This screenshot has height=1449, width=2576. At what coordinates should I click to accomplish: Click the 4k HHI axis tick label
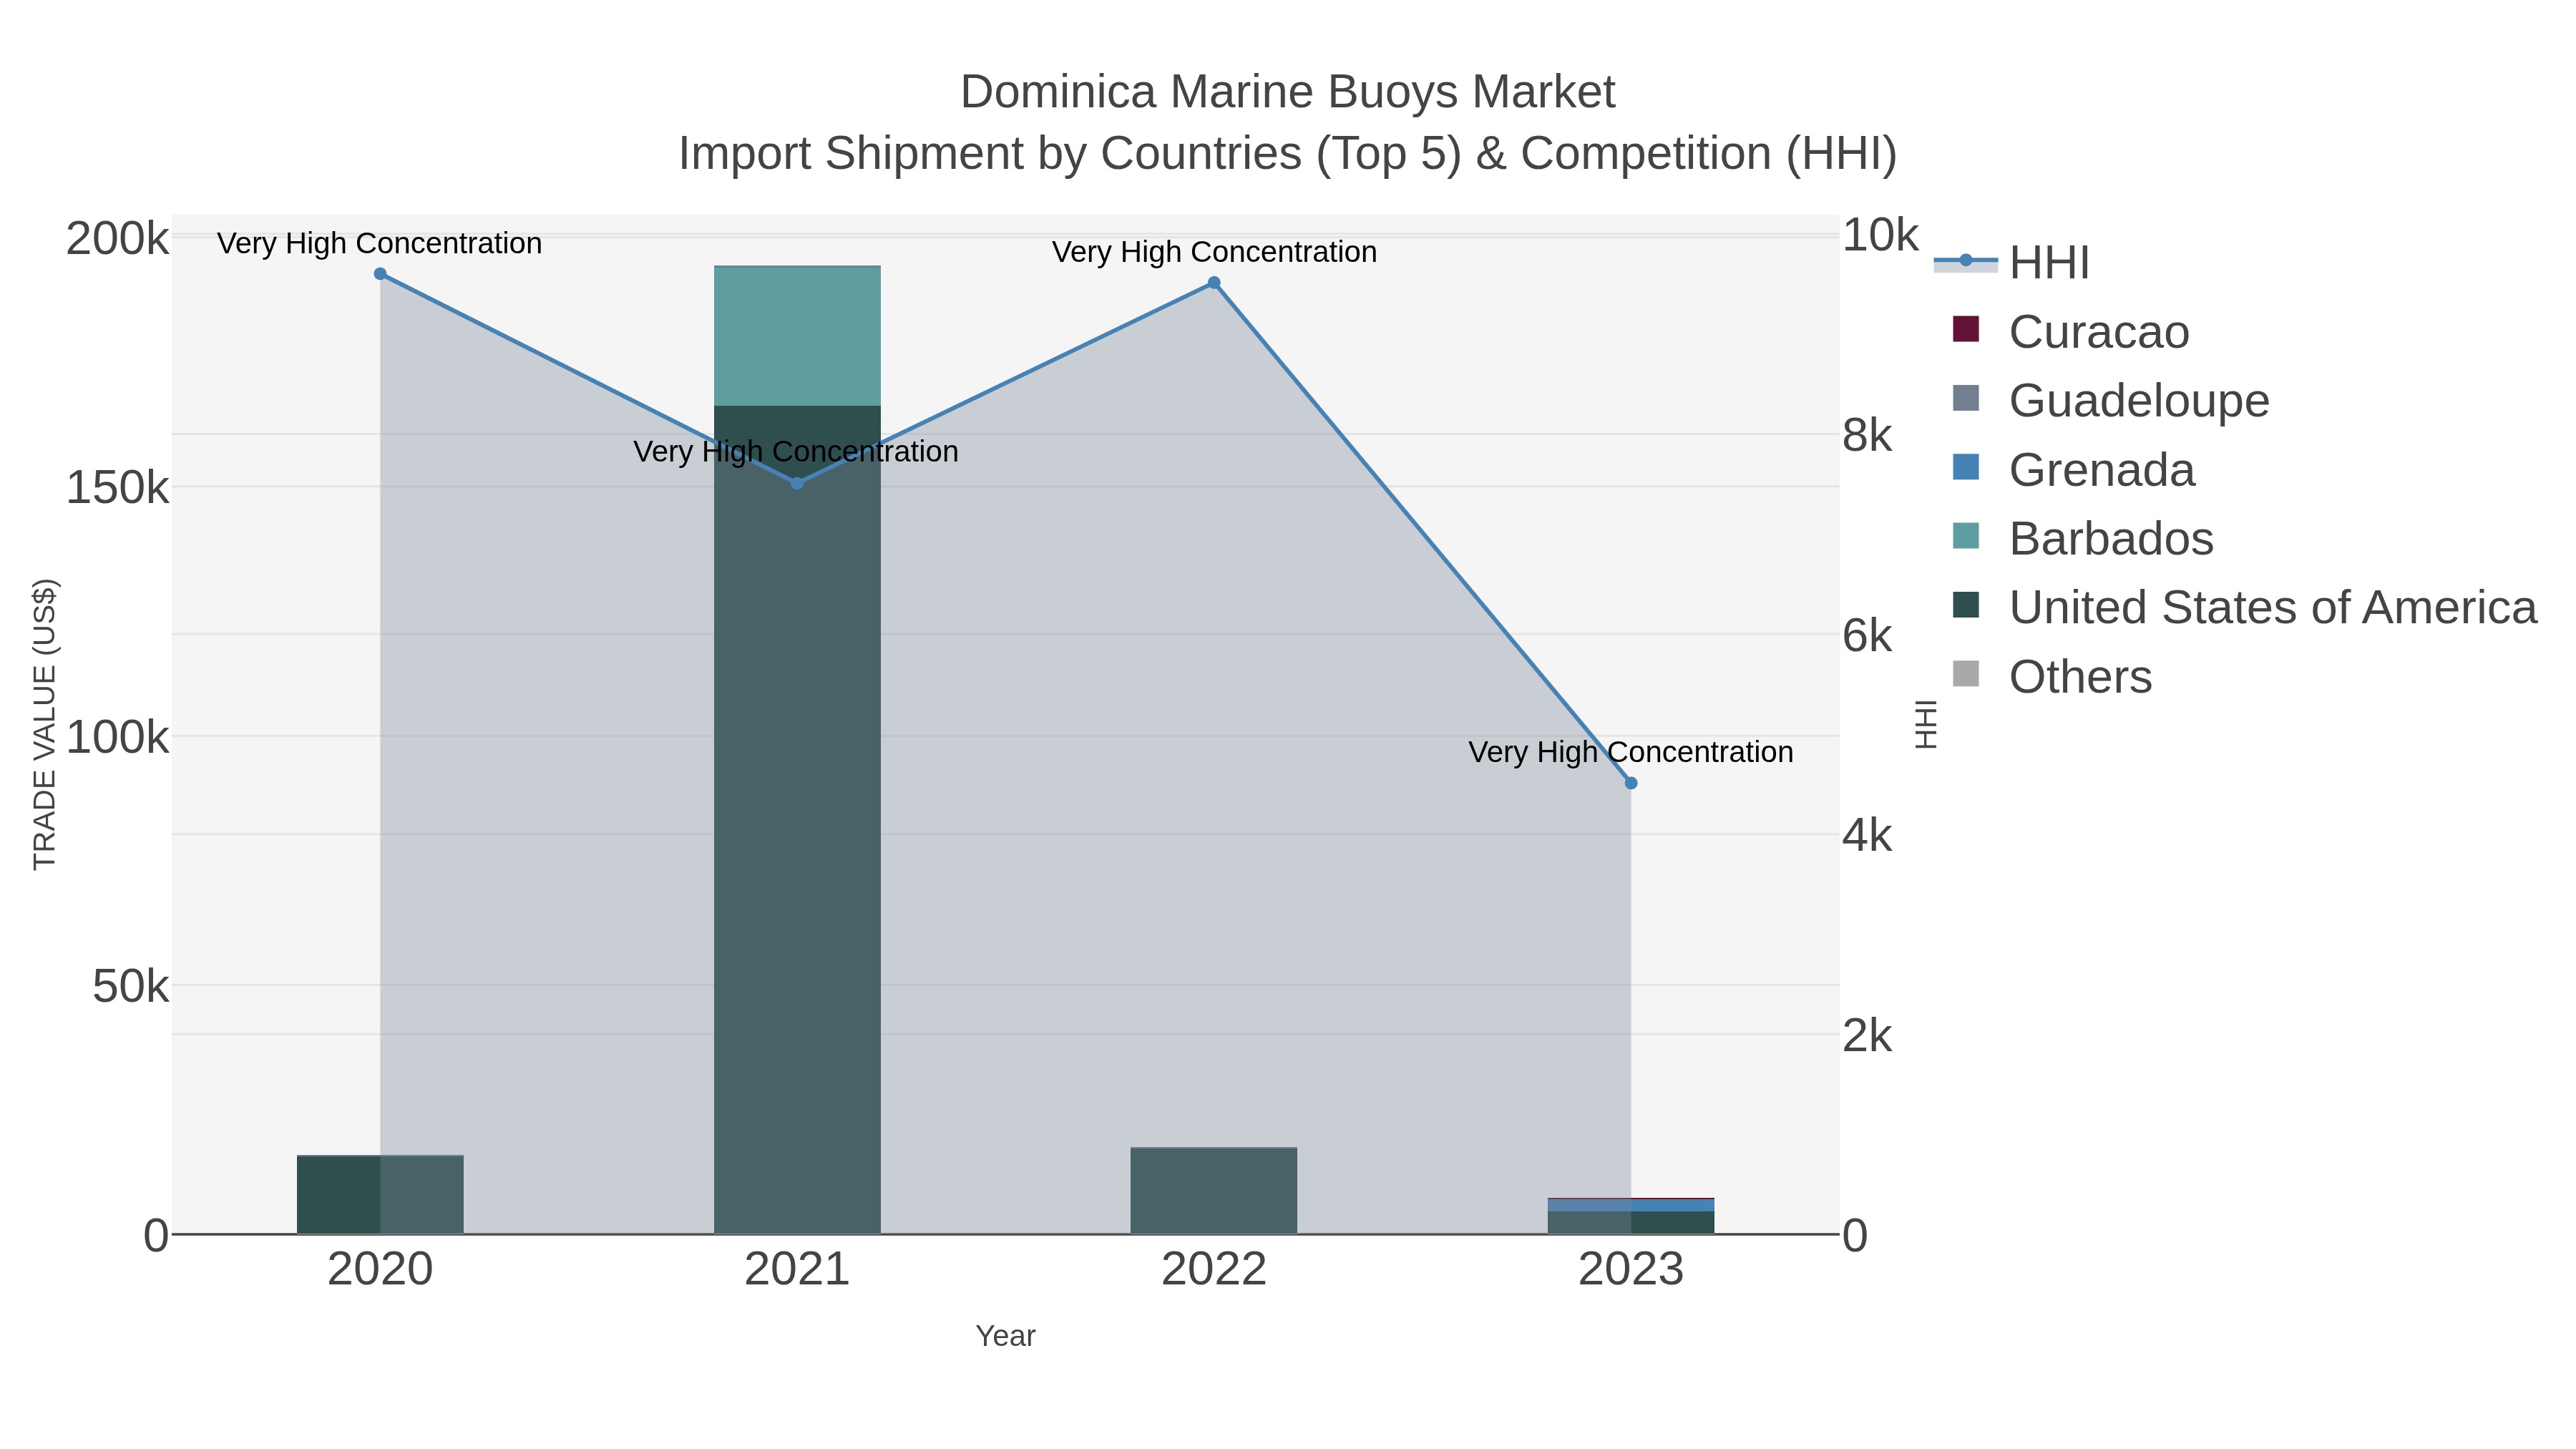point(1867,836)
